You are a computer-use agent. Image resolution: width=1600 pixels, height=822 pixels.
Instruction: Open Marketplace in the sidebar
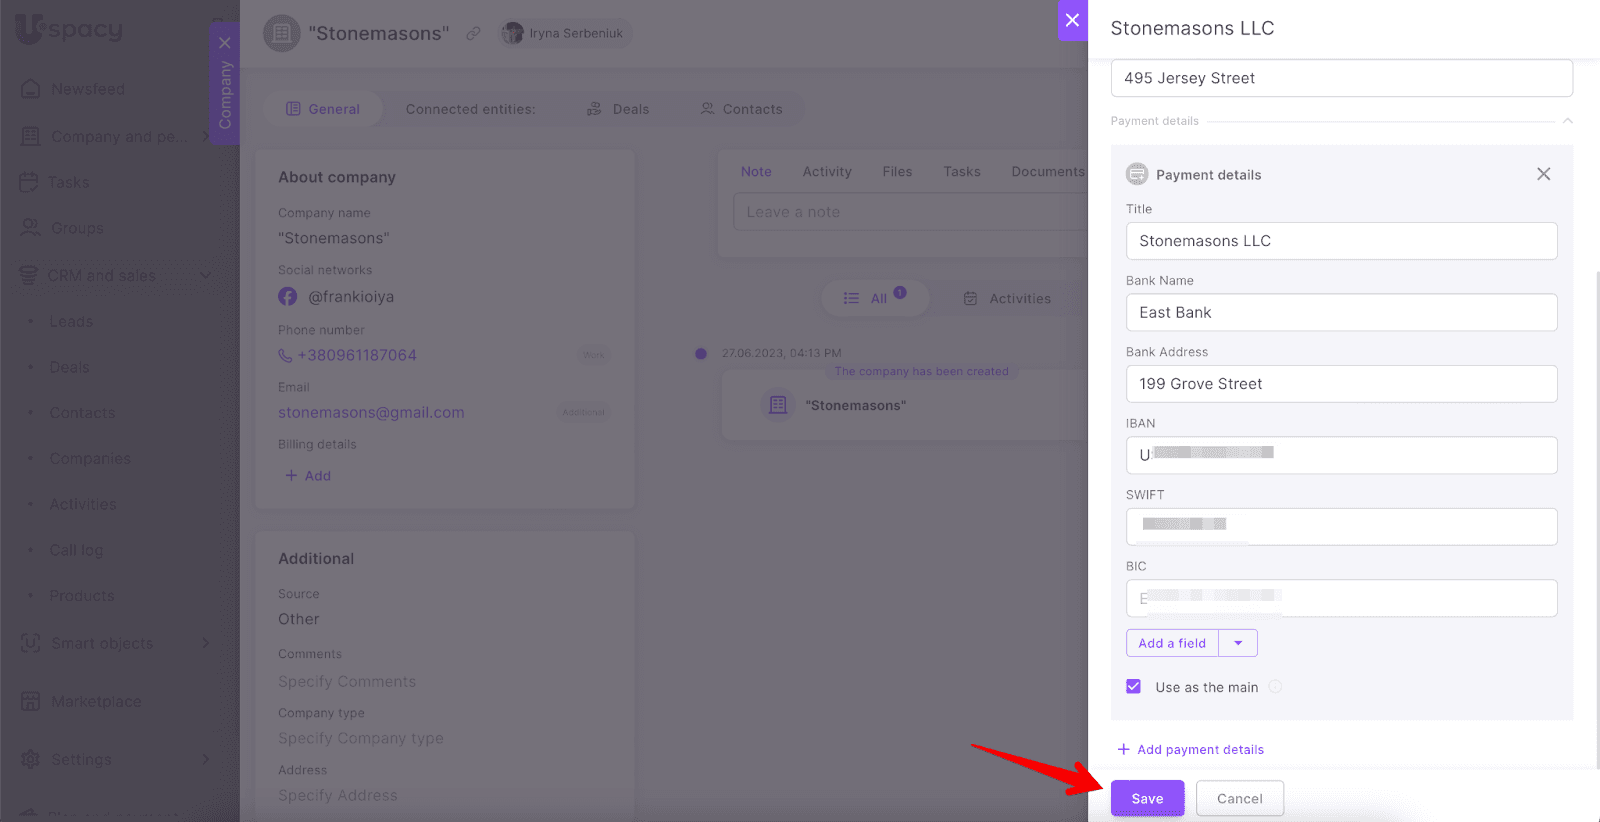pos(95,702)
